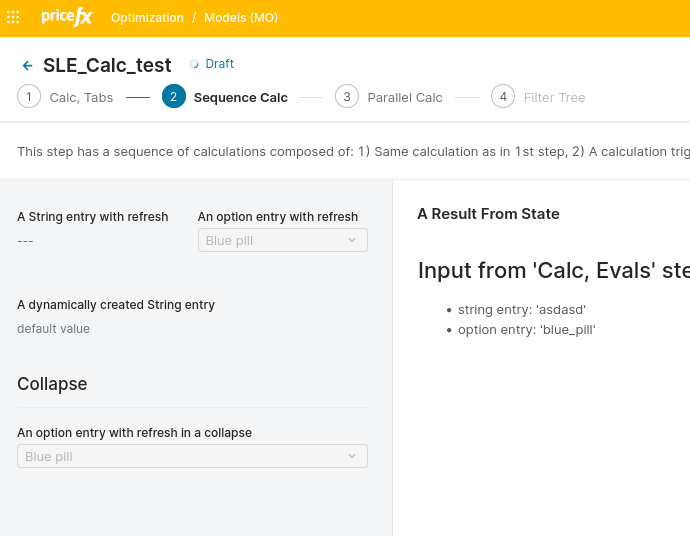This screenshot has width=690, height=536.
Task: Select the step 2 circle icon
Action: [x=173, y=97]
